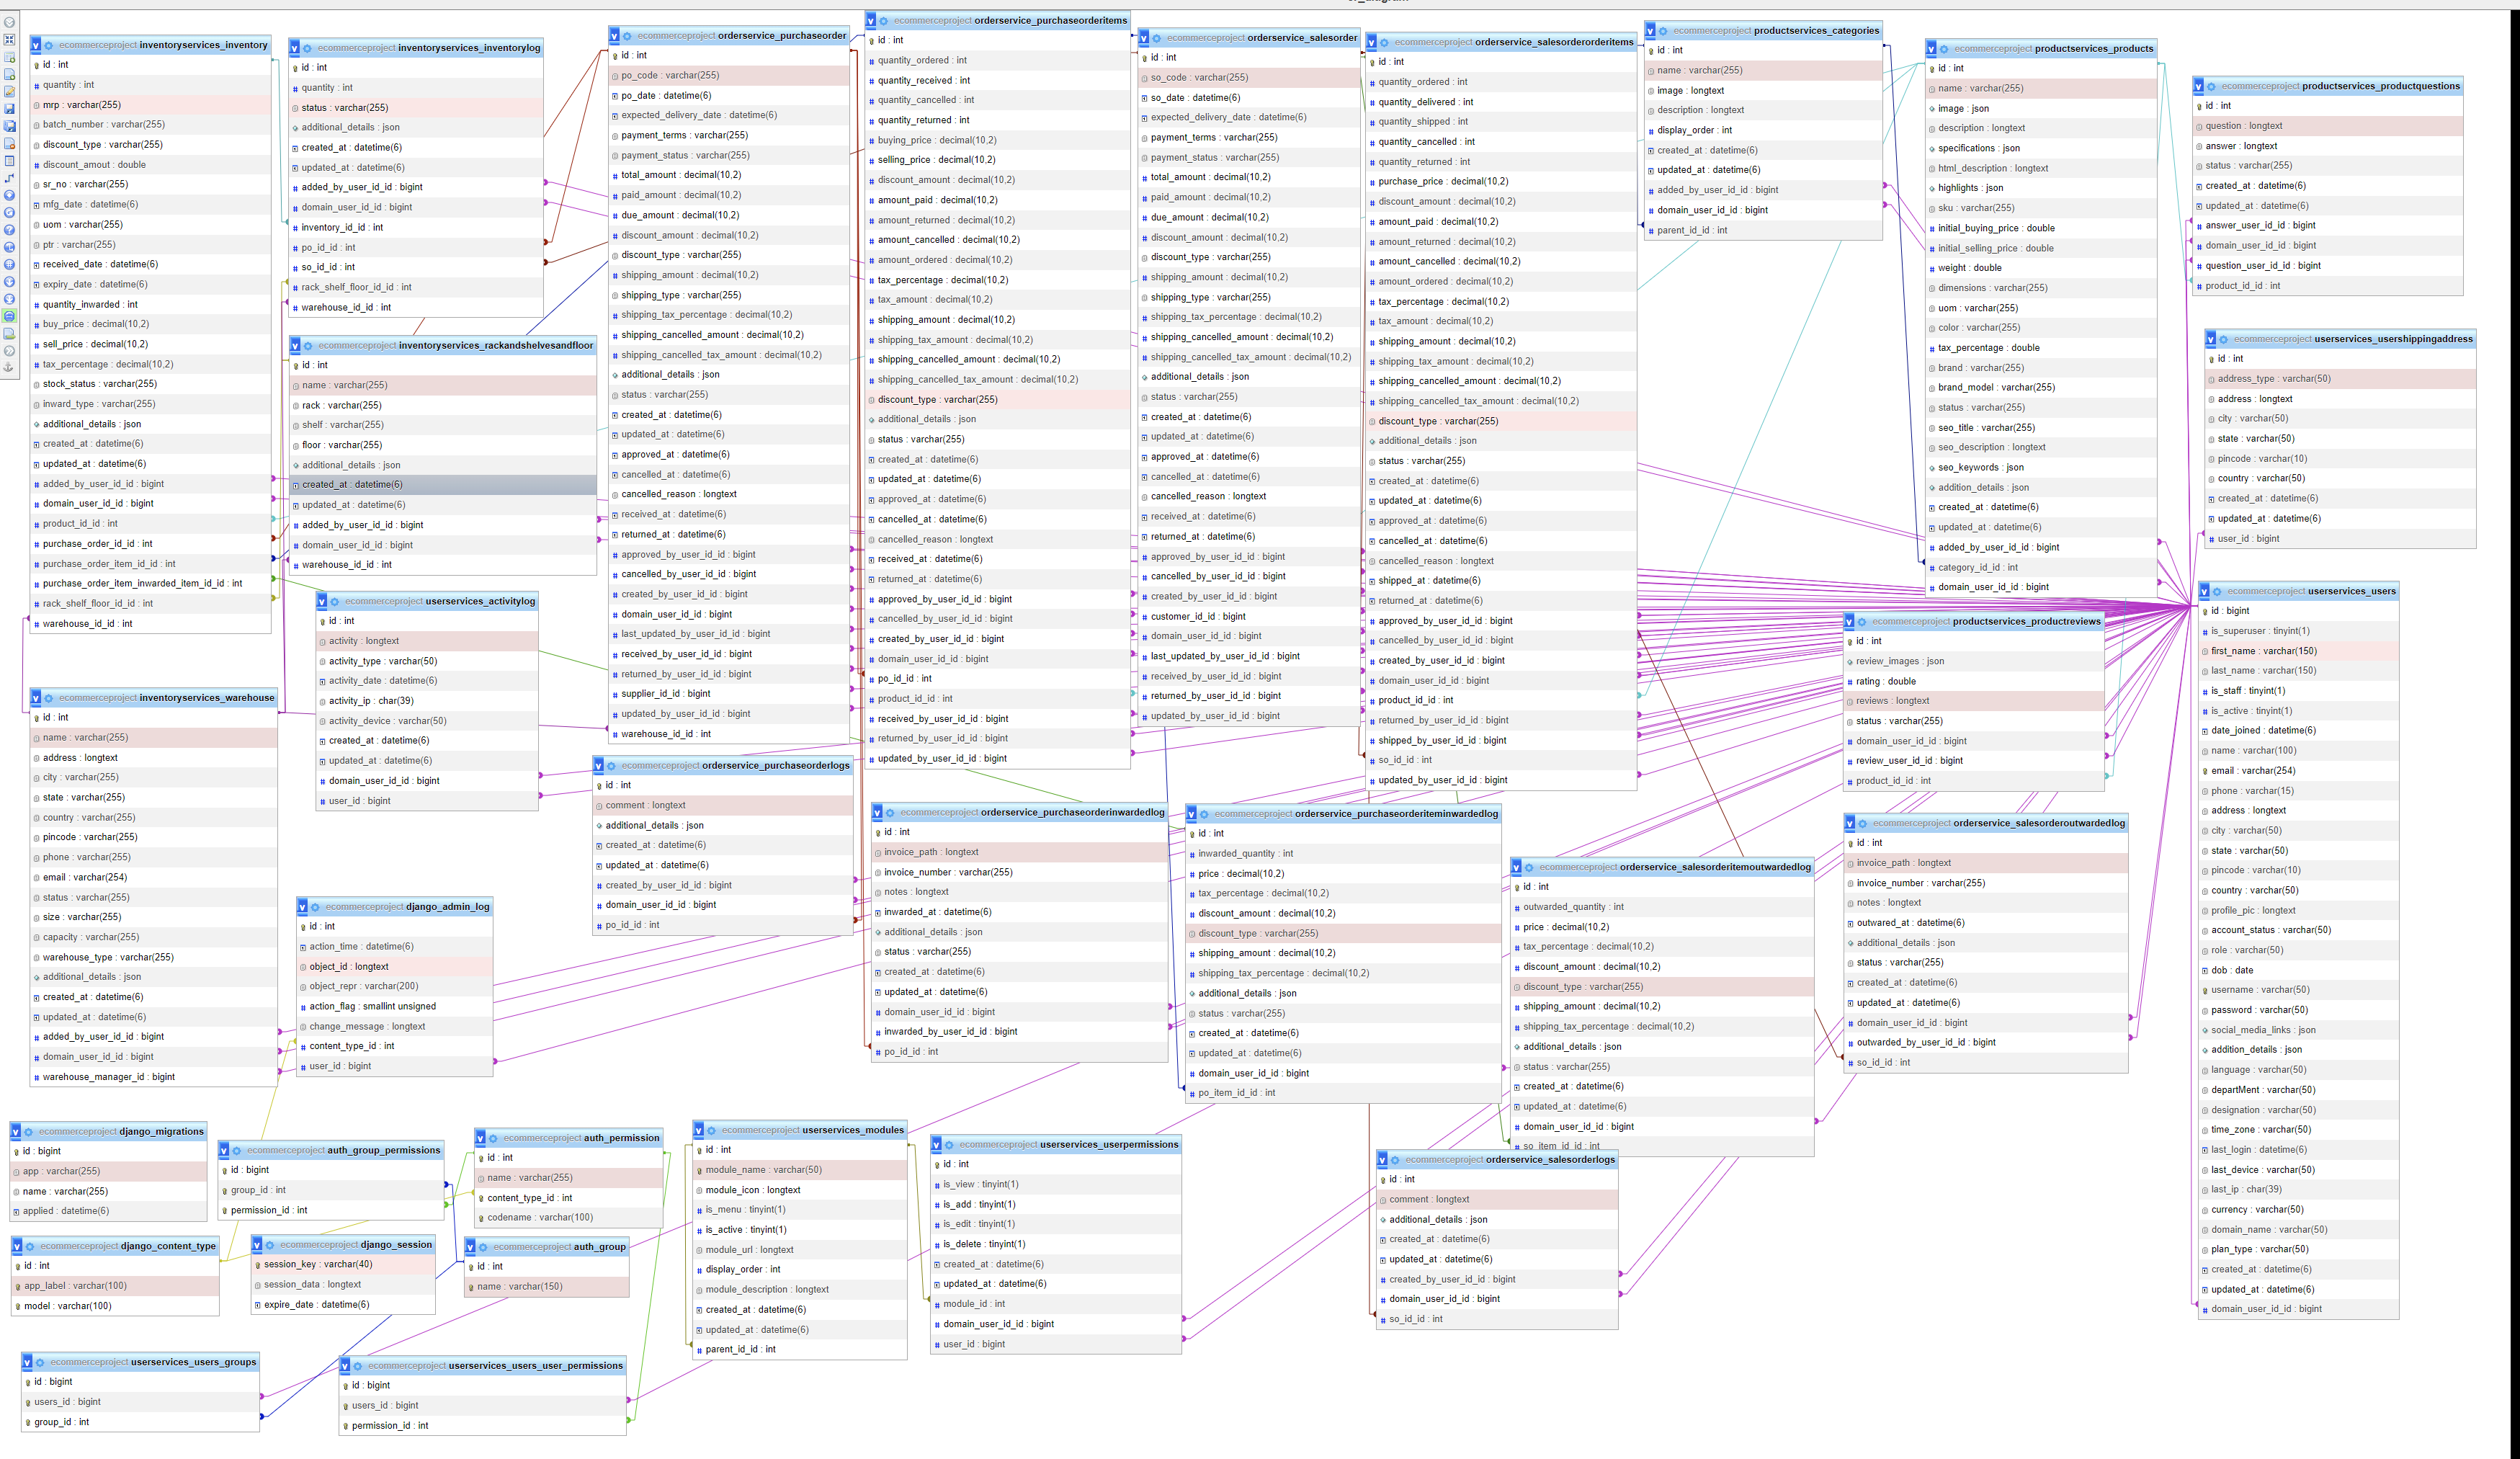Select the orderservice_purchaseorderlogs table title
Image resolution: width=2520 pixels, height=1459 pixels.
pos(776,766)
